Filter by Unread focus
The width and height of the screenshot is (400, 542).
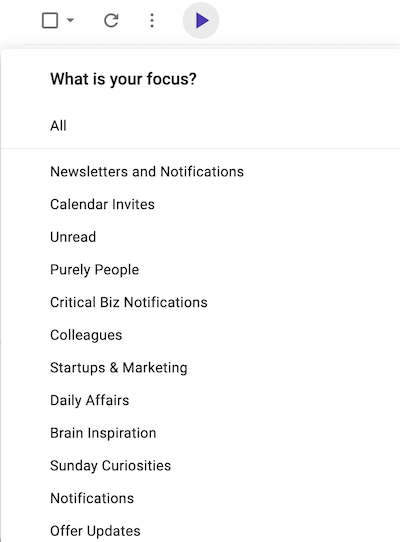tap(201, 237)
